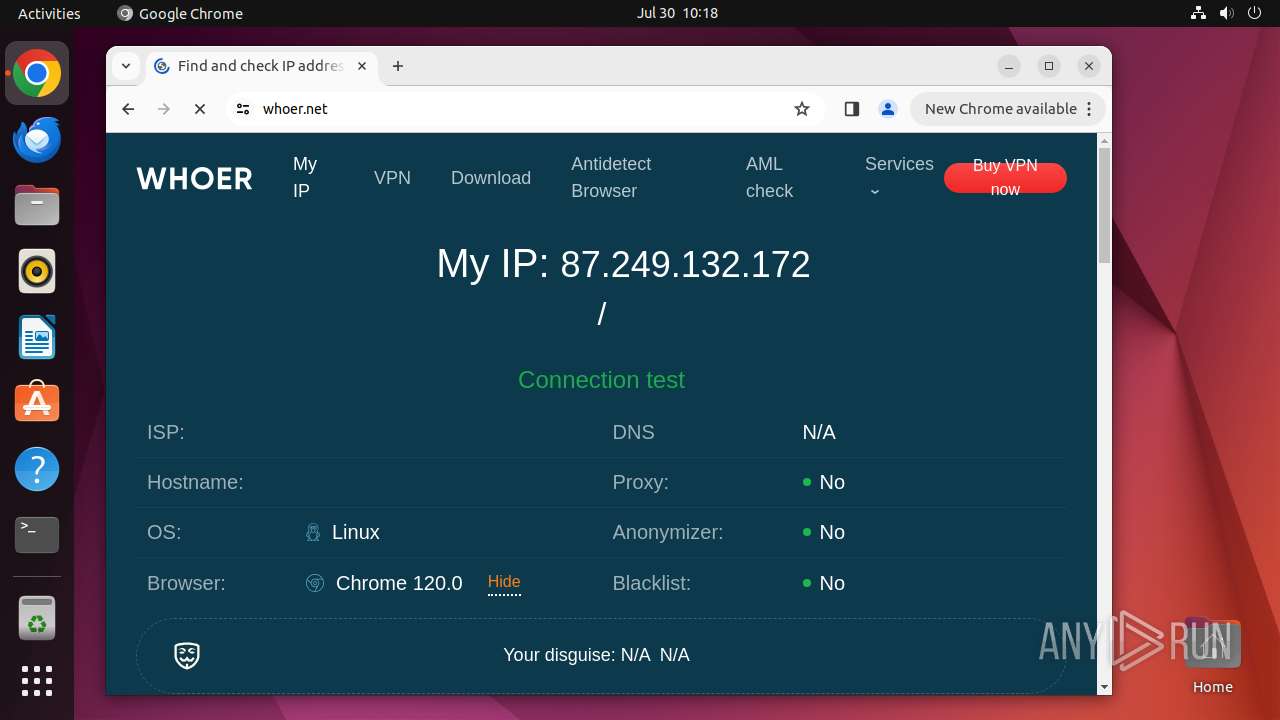The image size is (1280, 720).
Task: Click Chrome 120.0 browser text
Action: pyautogui.click(x=399, y=583)
